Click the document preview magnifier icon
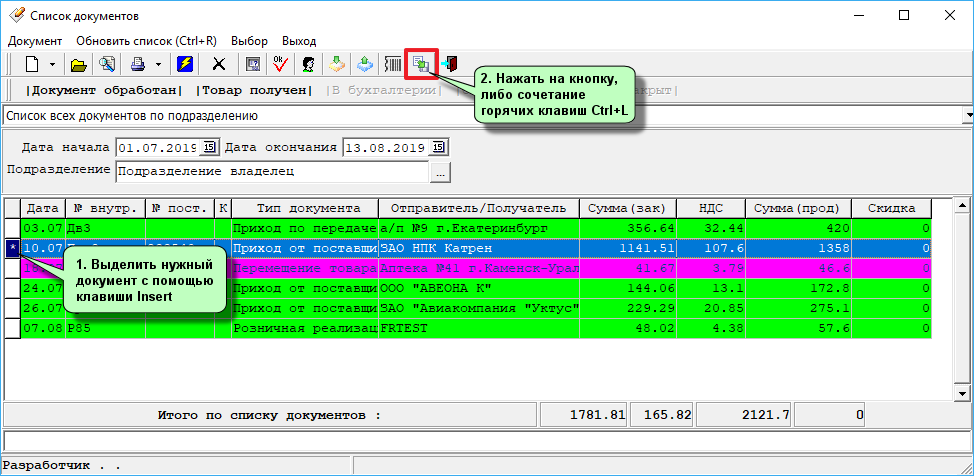 107,64
